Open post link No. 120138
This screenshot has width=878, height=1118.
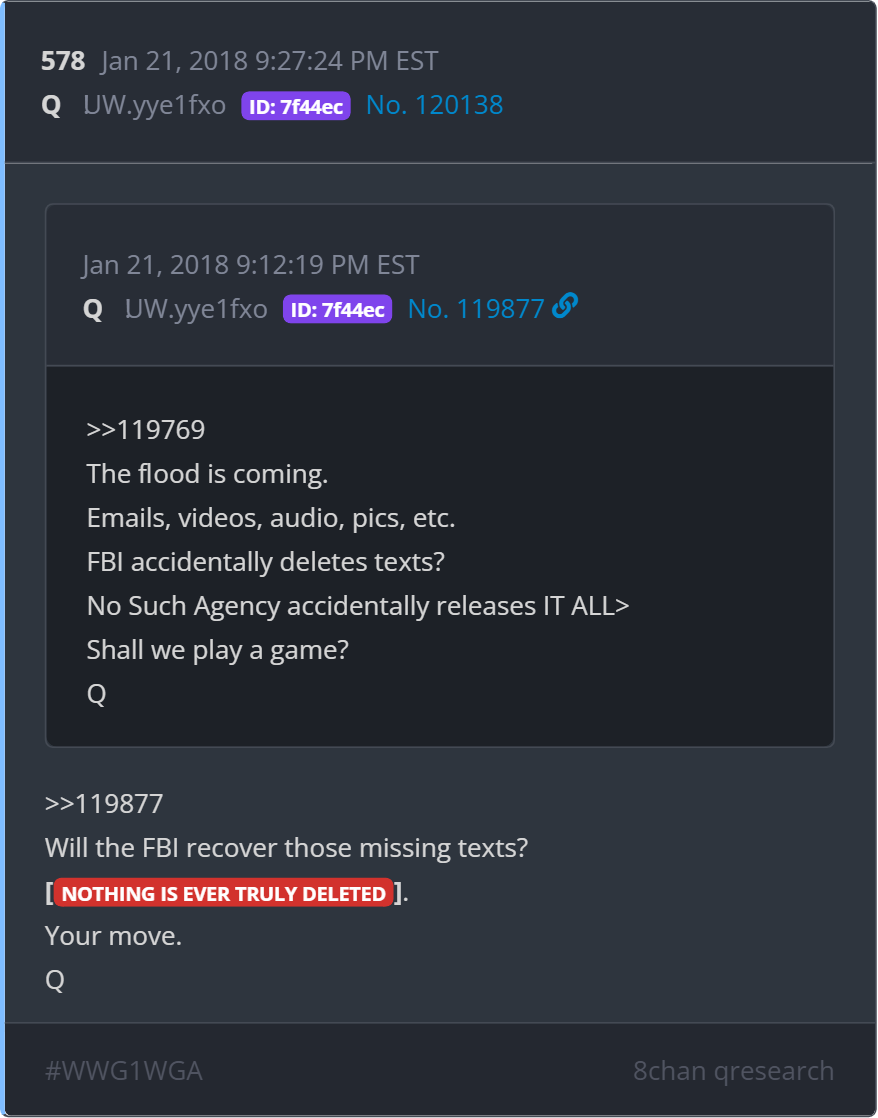point(434,105)
